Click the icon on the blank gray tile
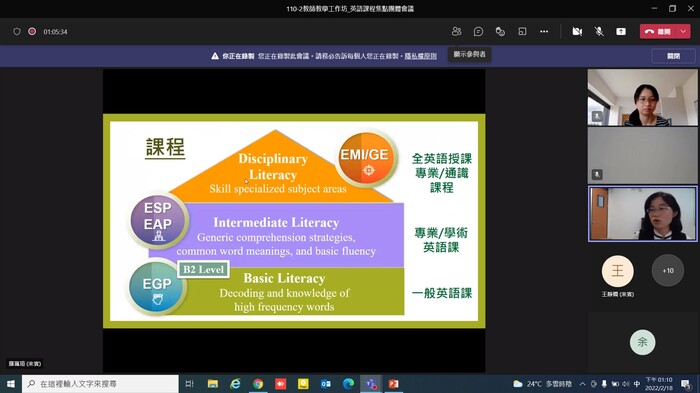This screenshot has width=700, height=393. point(597,175)
